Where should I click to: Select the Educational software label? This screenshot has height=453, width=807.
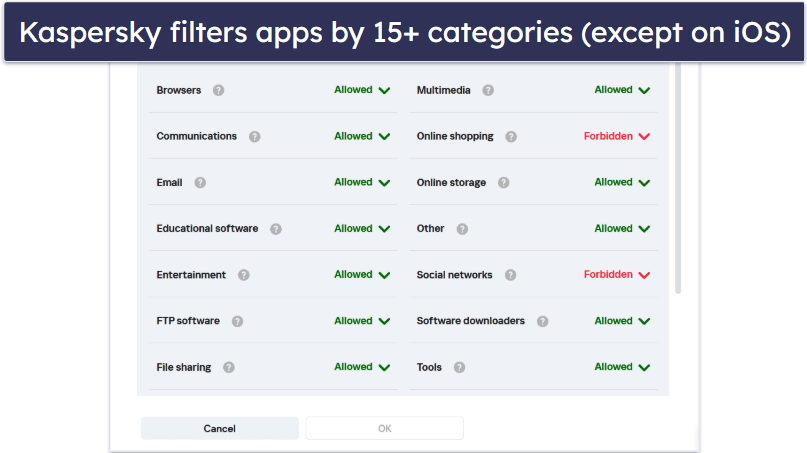pos(207,229)
